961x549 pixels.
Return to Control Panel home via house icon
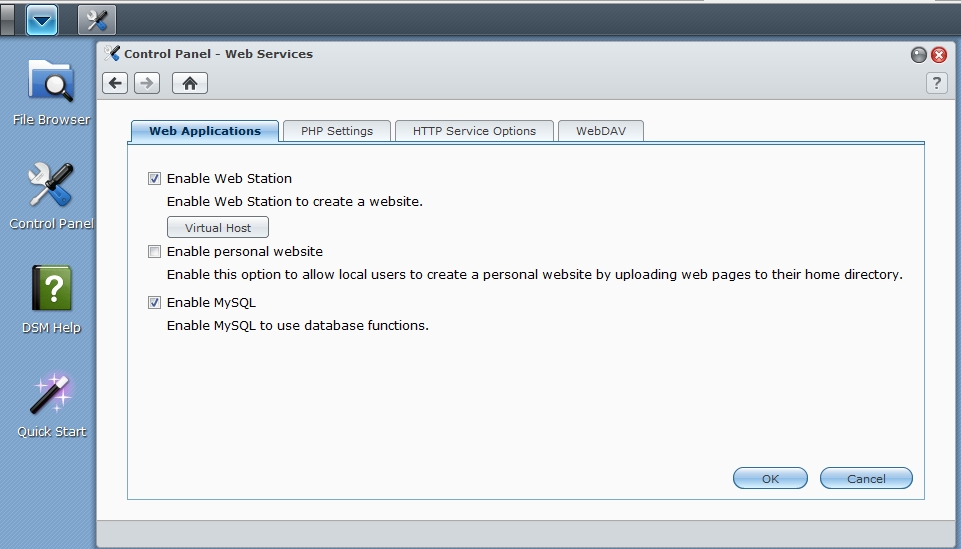[x=189, y=83]
